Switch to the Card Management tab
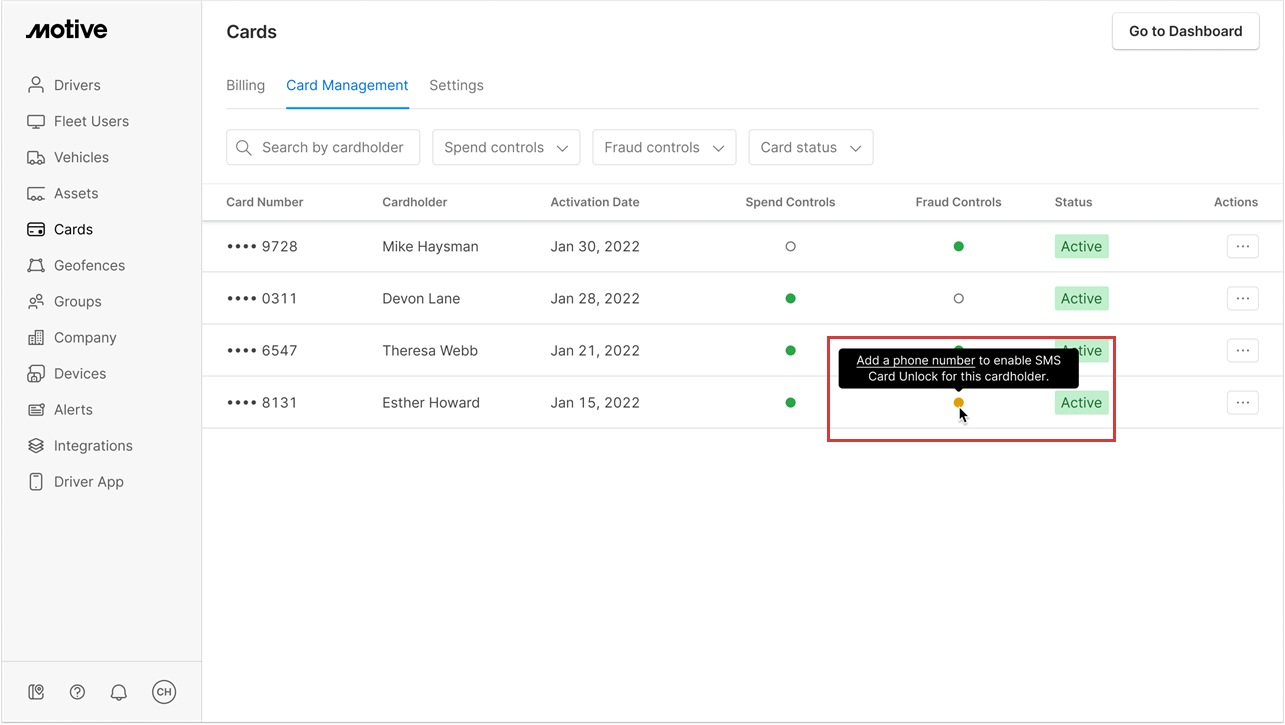 click(347, 85)
